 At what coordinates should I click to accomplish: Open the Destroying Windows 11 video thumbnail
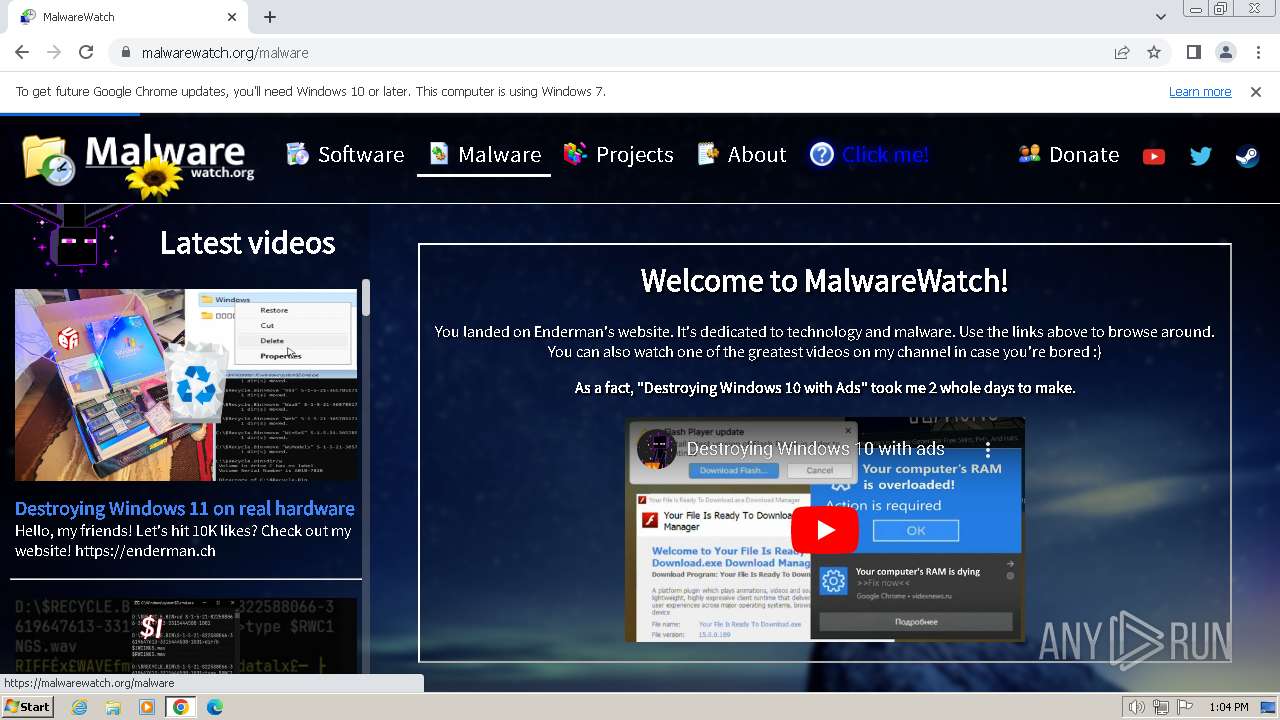point(186,385)
